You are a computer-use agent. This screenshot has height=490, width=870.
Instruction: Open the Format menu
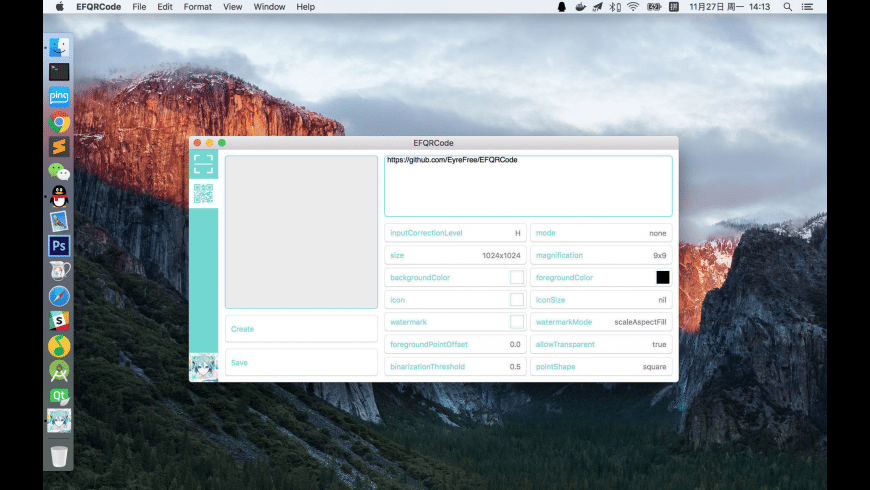198,7
